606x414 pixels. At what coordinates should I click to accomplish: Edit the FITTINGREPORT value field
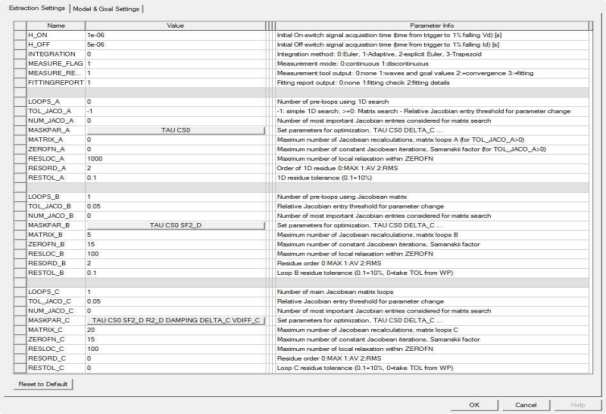(175, 83)
